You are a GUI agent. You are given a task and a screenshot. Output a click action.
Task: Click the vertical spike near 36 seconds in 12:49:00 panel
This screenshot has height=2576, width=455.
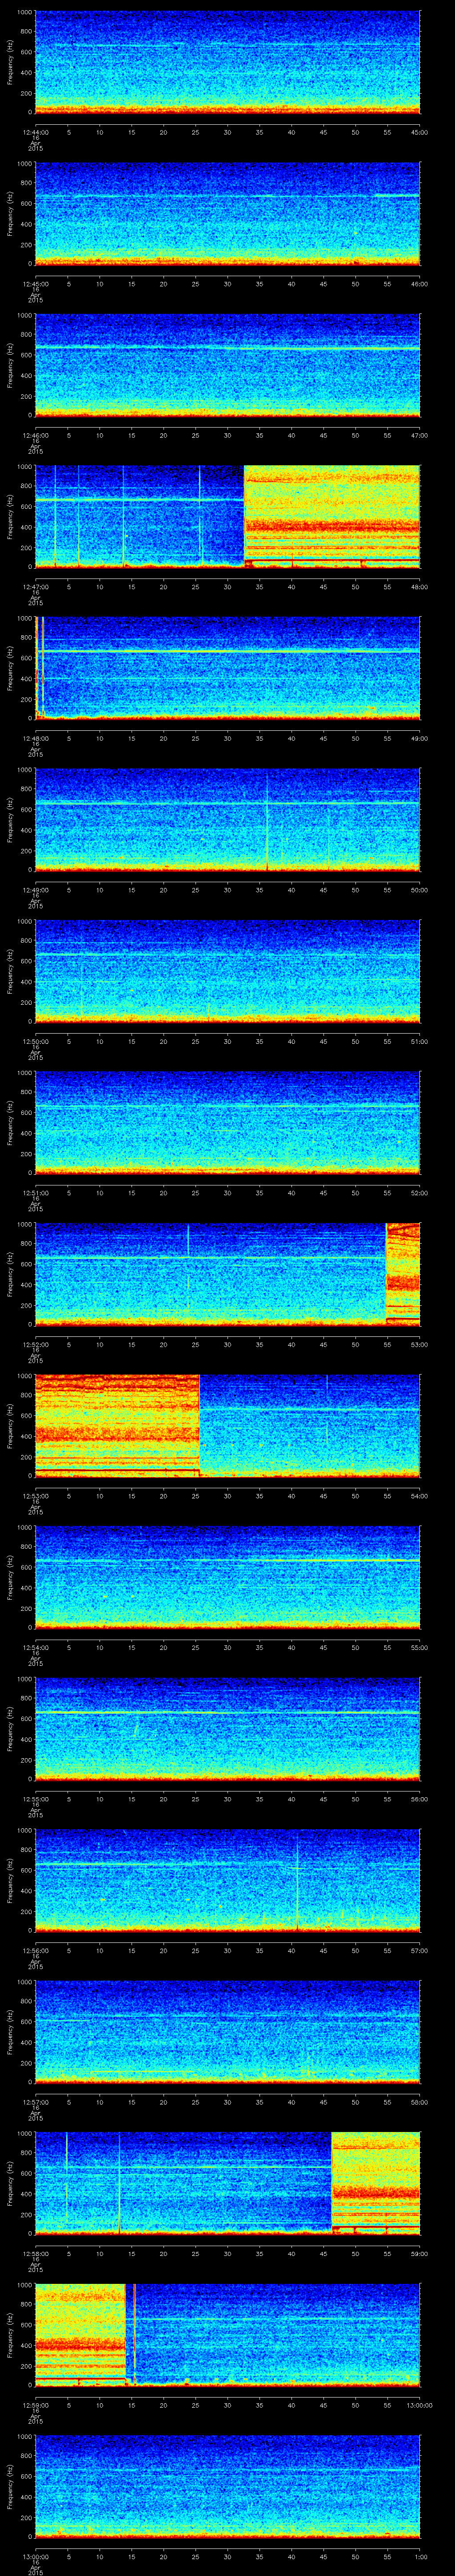point(267,820)
